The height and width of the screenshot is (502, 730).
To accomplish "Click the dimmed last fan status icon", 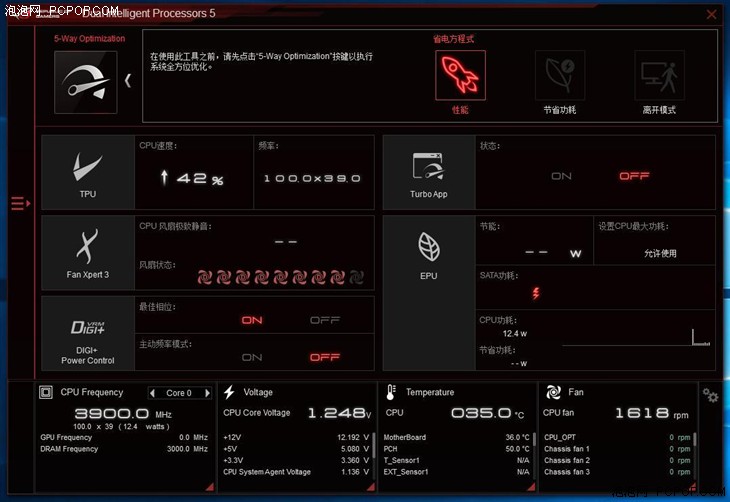I will (x=356, y=277).
